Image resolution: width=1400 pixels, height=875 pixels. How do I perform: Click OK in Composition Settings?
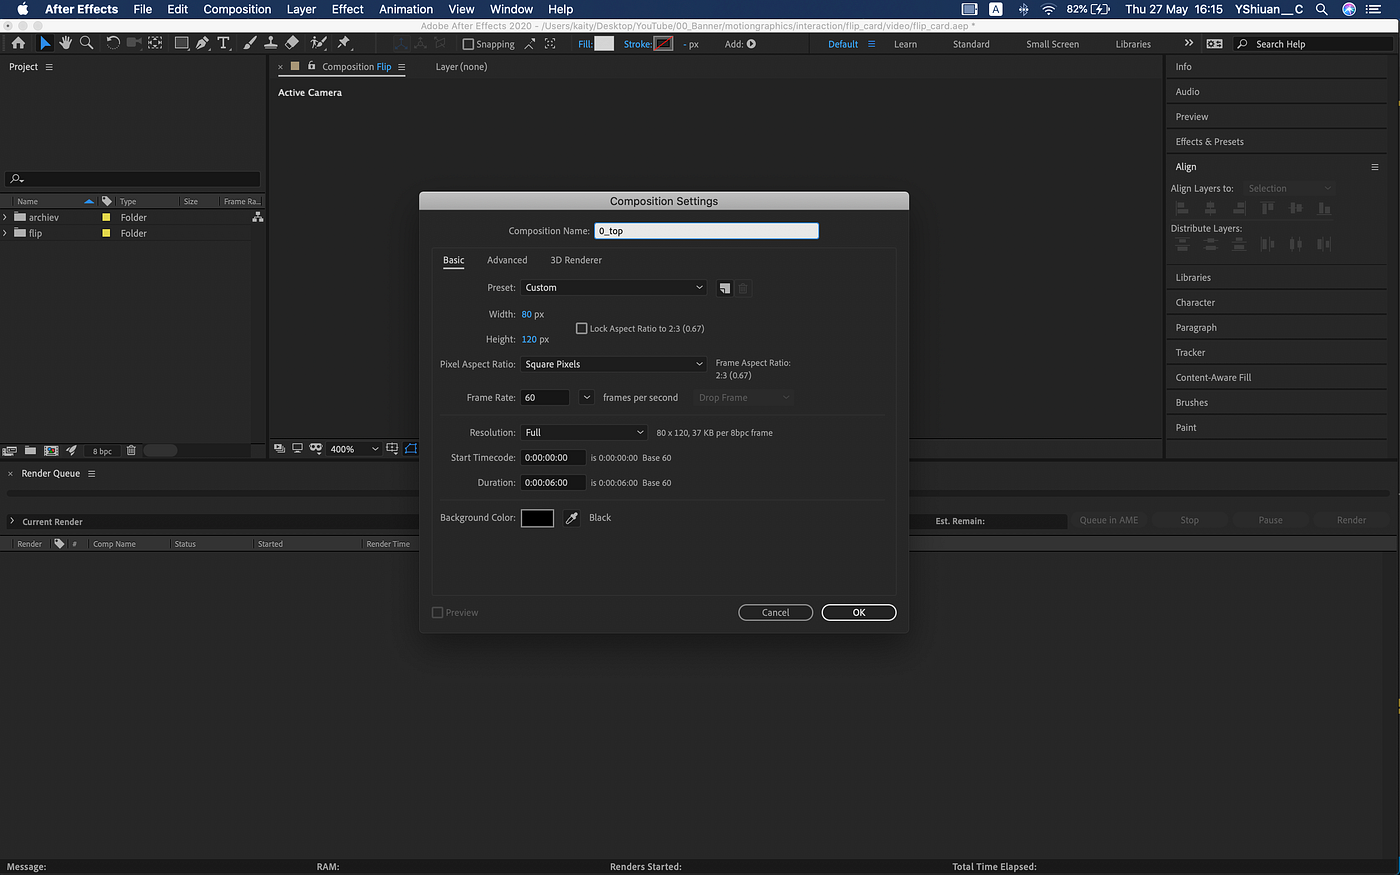859,613
